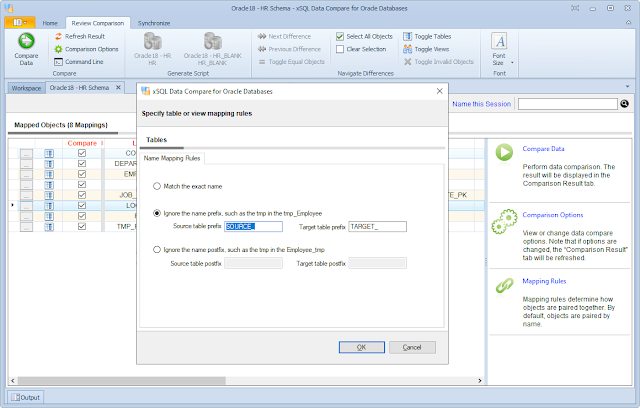Click Toggle Tables in the ribbon

click(427, 36)
